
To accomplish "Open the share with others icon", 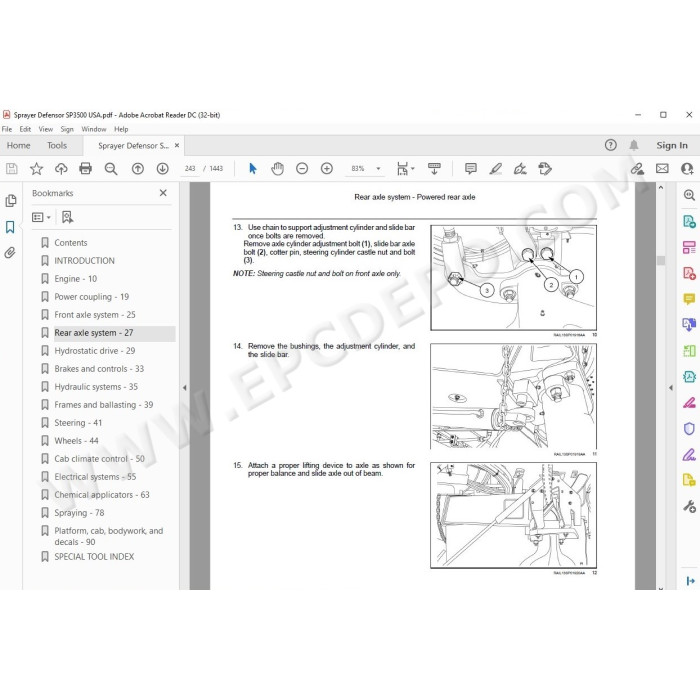I will [687, 169].
